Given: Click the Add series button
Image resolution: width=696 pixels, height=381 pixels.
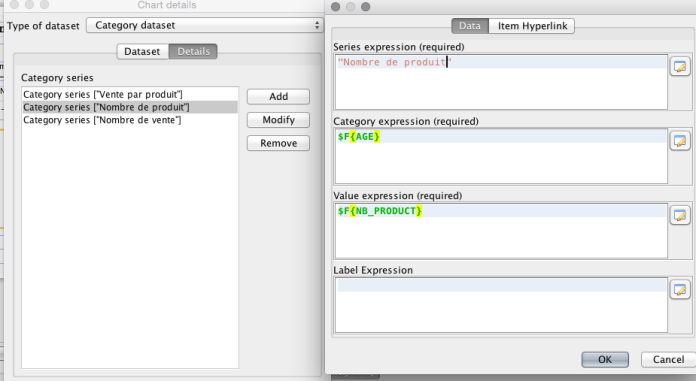Looking at the screenshot, I should (278, 96).
